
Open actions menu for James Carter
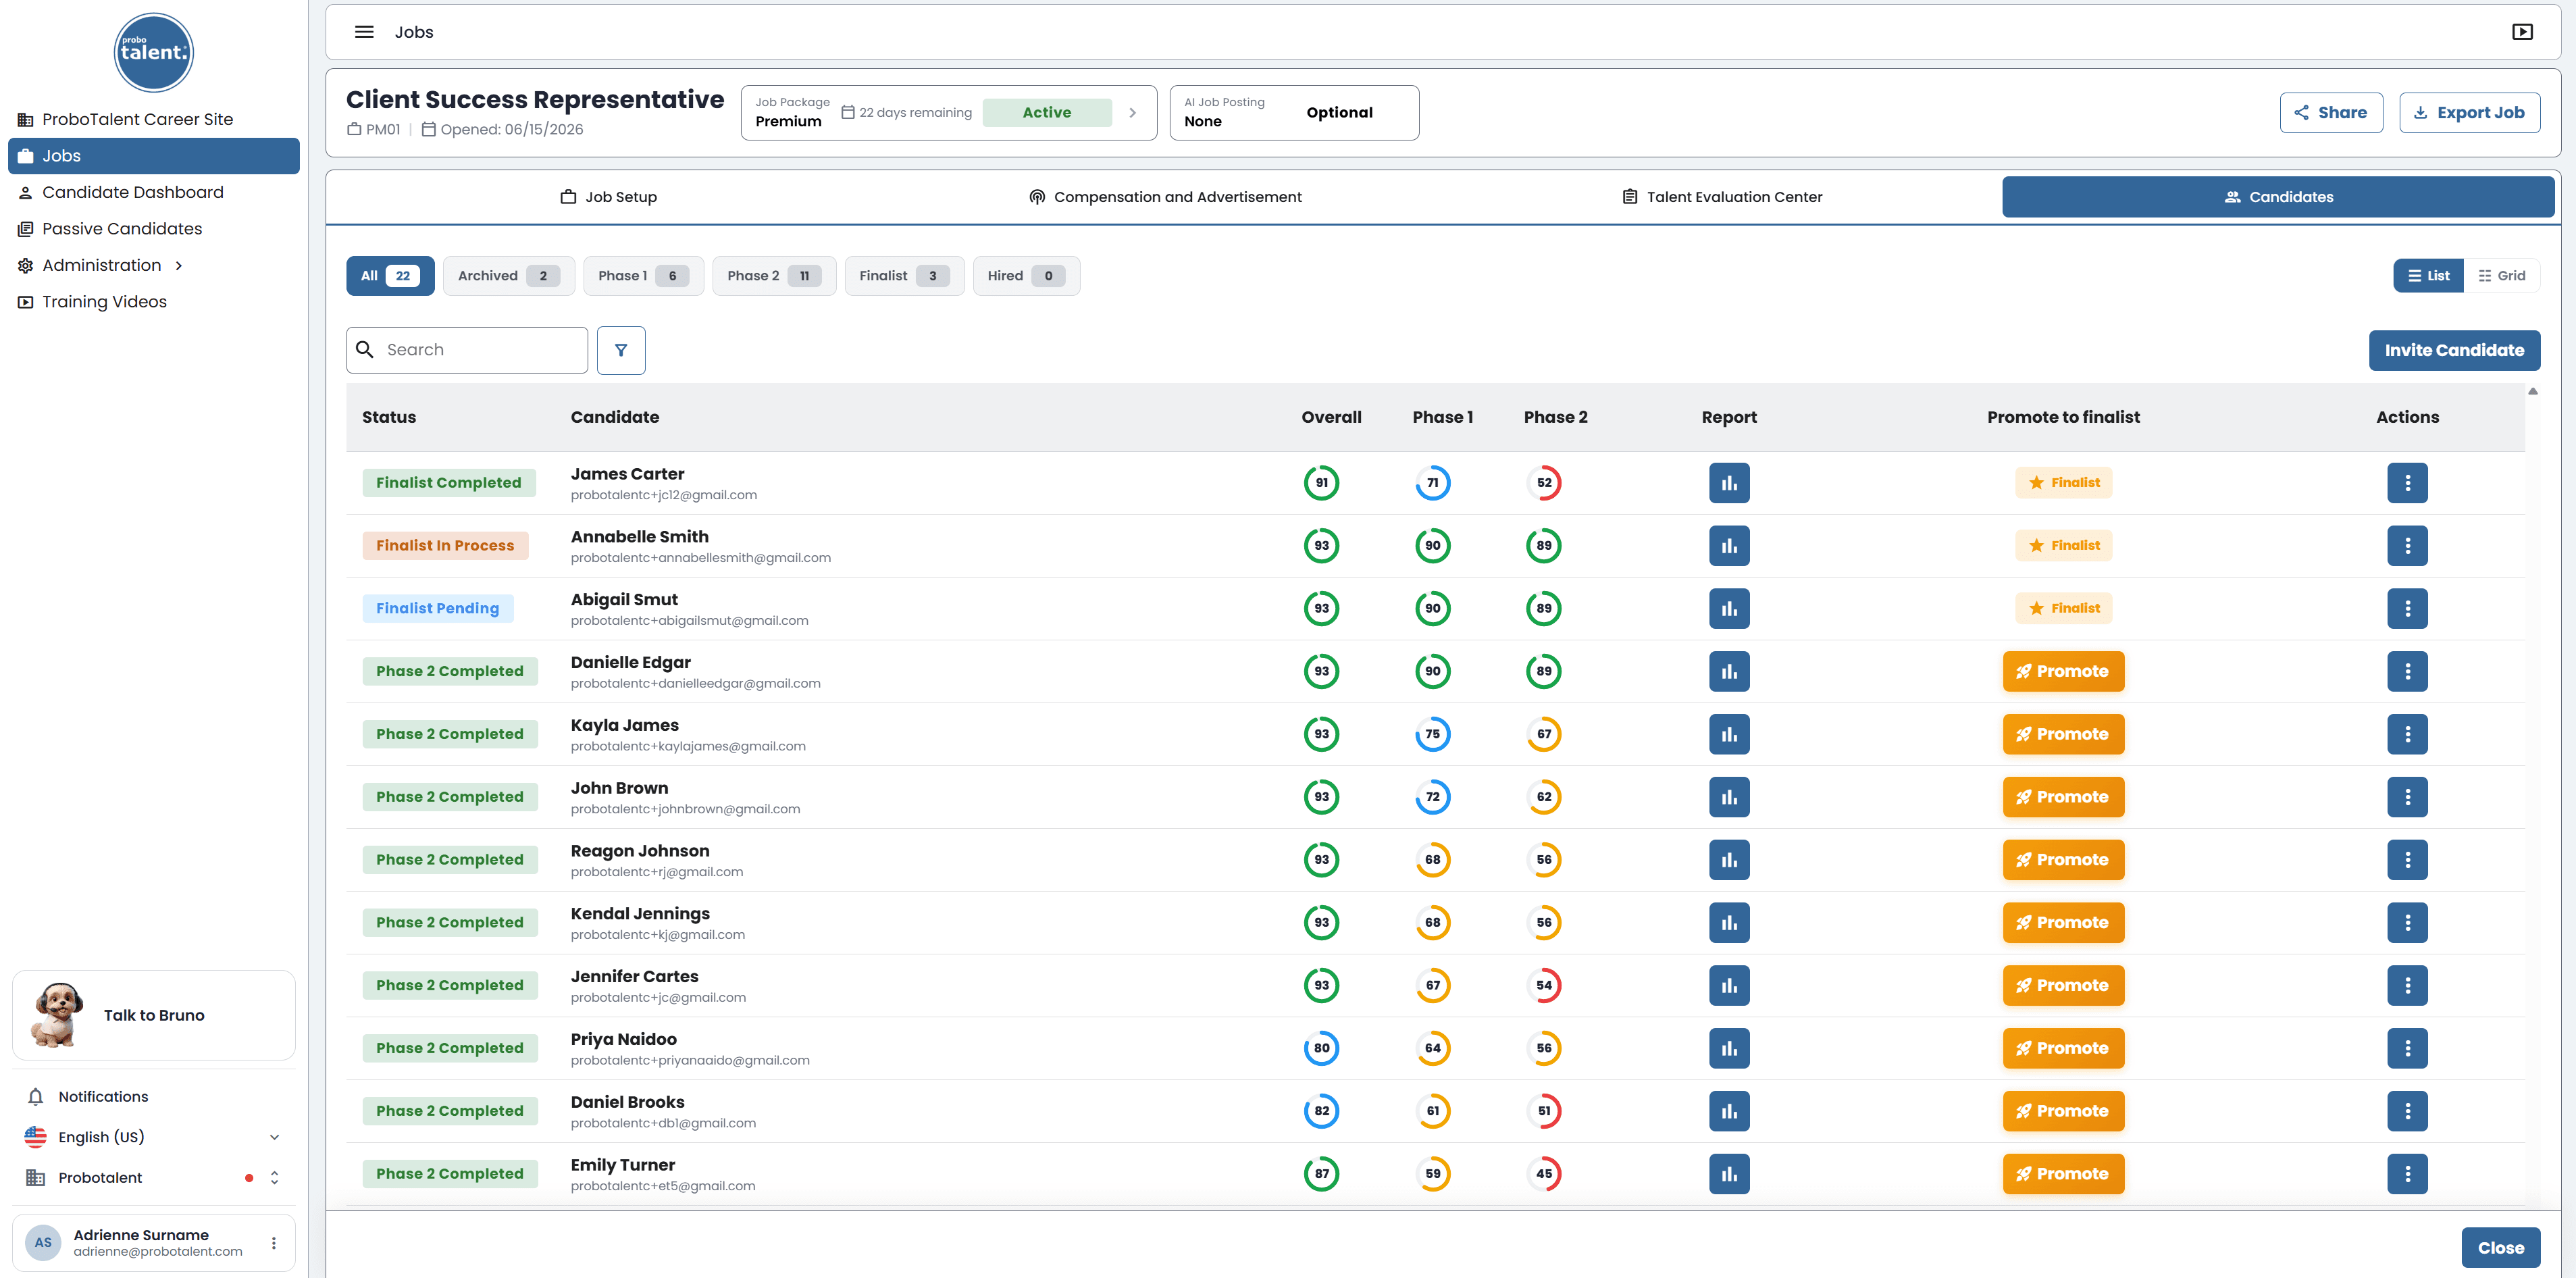2407,483
